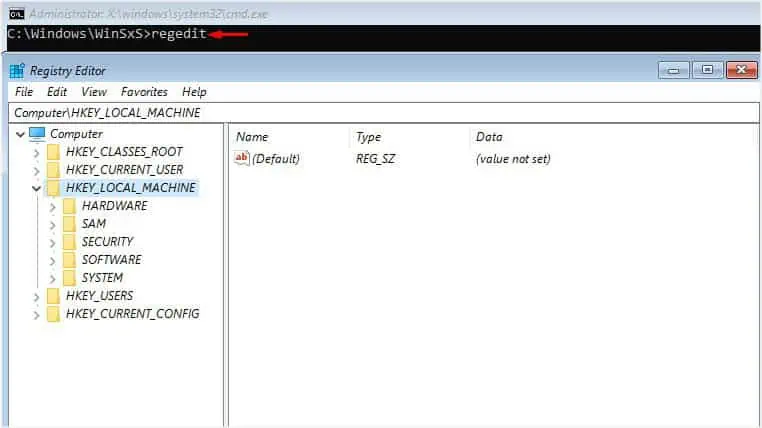Select the HKEY_CLASSES_ROOT label
The width and height of the screenshot is (762, 428).
point(124,152)
